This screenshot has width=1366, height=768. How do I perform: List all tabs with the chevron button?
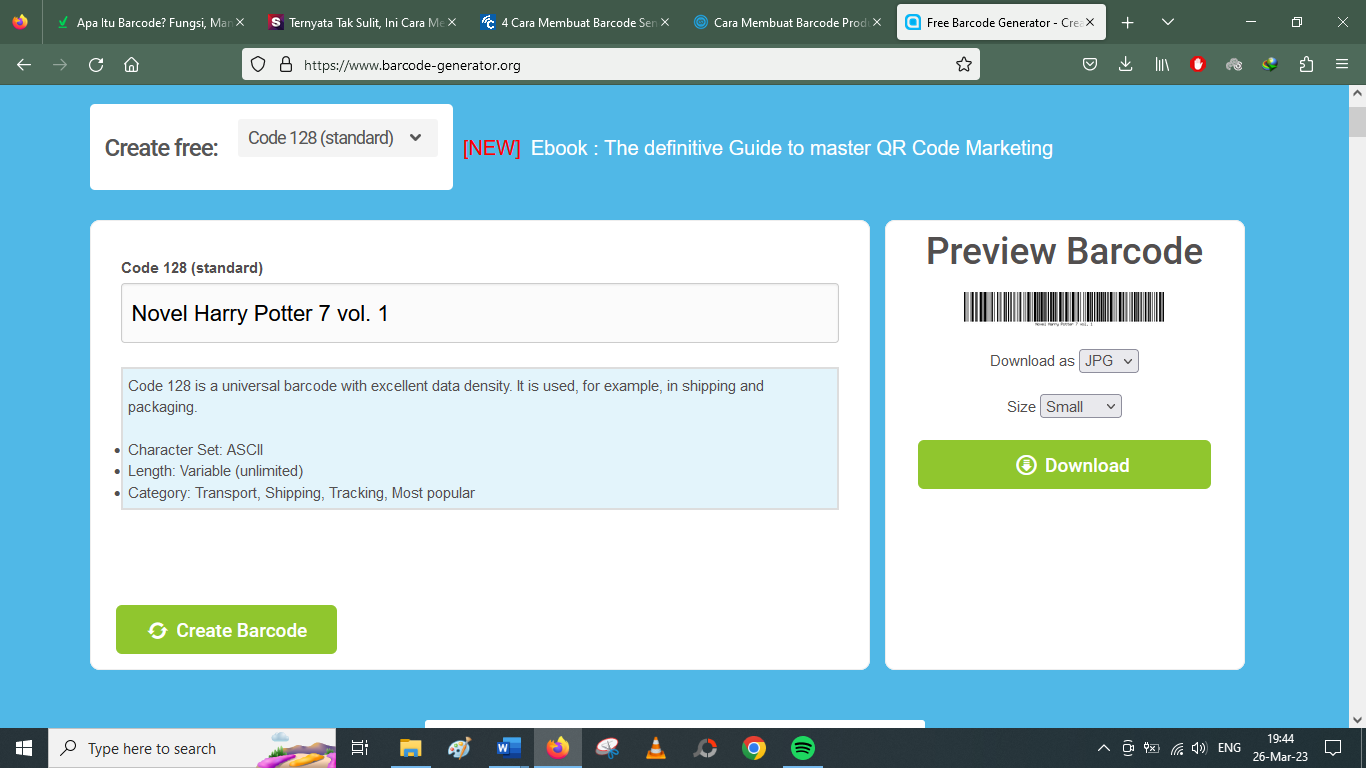point(1168,22)
